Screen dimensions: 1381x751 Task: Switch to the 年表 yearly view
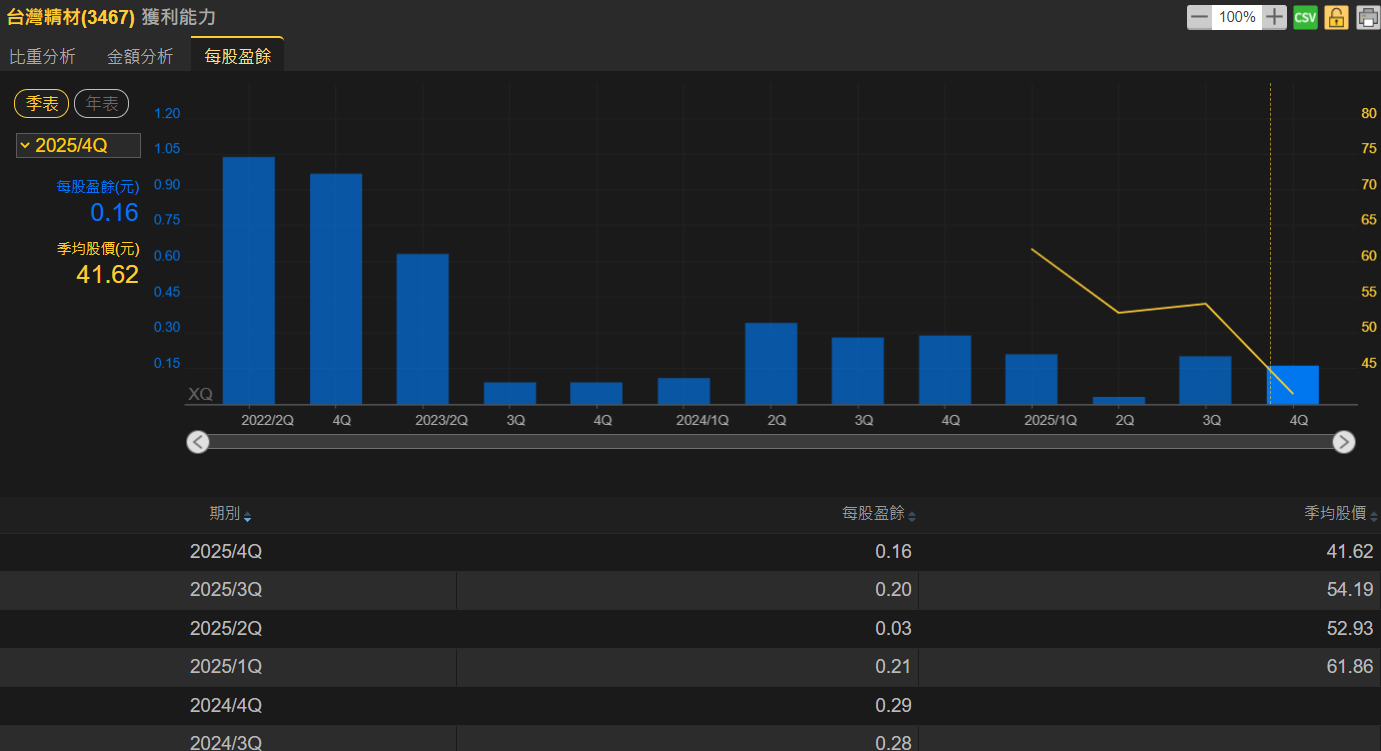pos(101,103)
